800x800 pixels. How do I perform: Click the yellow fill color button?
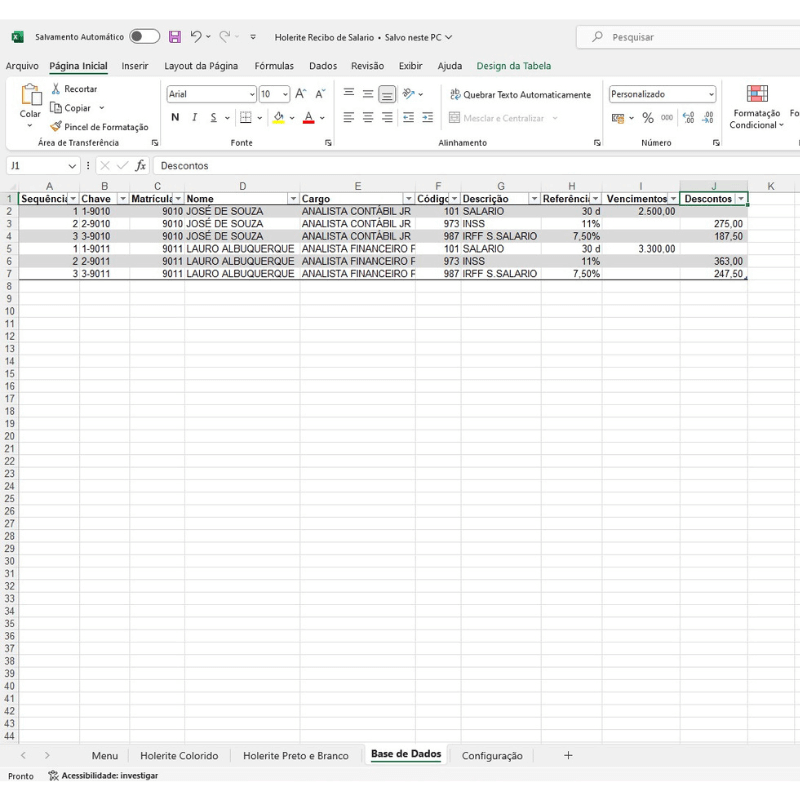coord(279,118)
